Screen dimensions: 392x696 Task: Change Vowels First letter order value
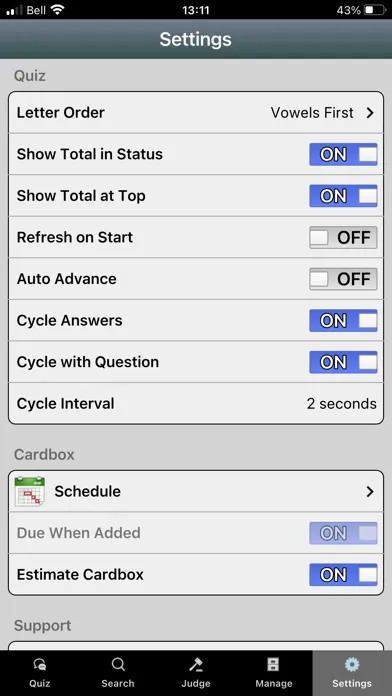(x=312, y=113)
